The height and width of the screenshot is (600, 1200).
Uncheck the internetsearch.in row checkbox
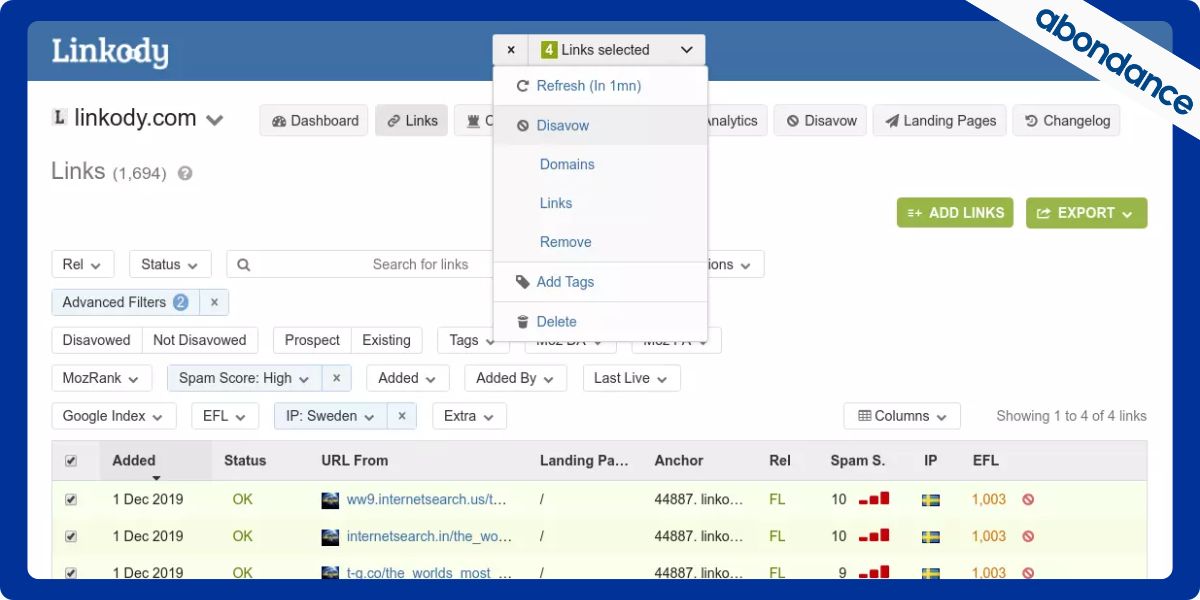[x=71, y=536]
